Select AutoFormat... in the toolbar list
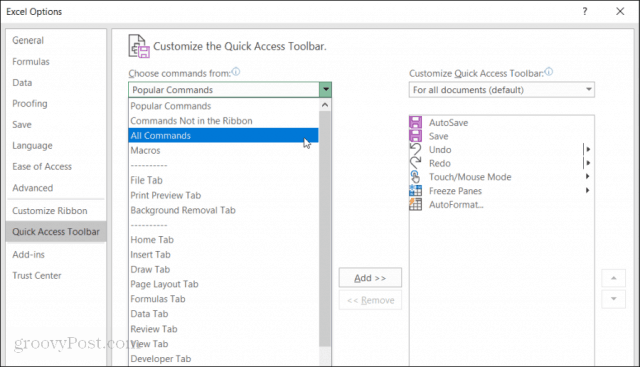640x367 pixels. [456, 205]
